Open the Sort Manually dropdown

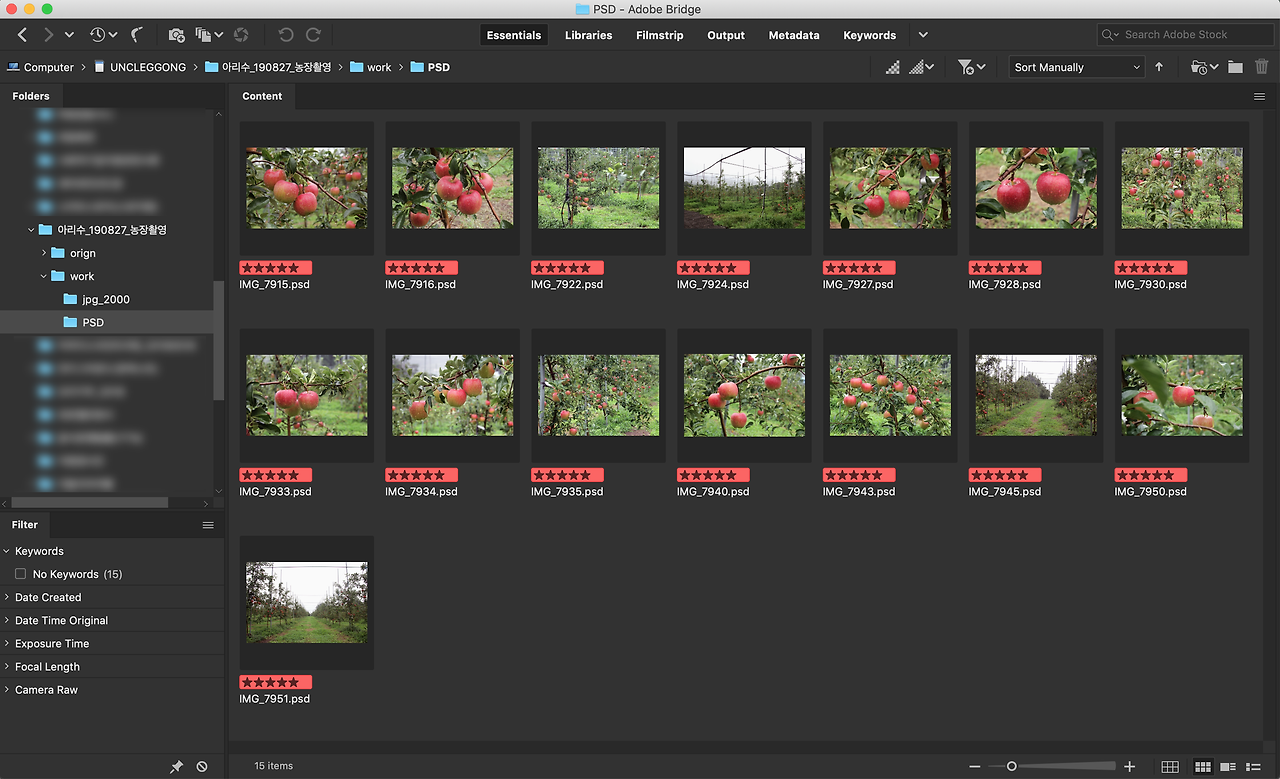pos(1076,67)
